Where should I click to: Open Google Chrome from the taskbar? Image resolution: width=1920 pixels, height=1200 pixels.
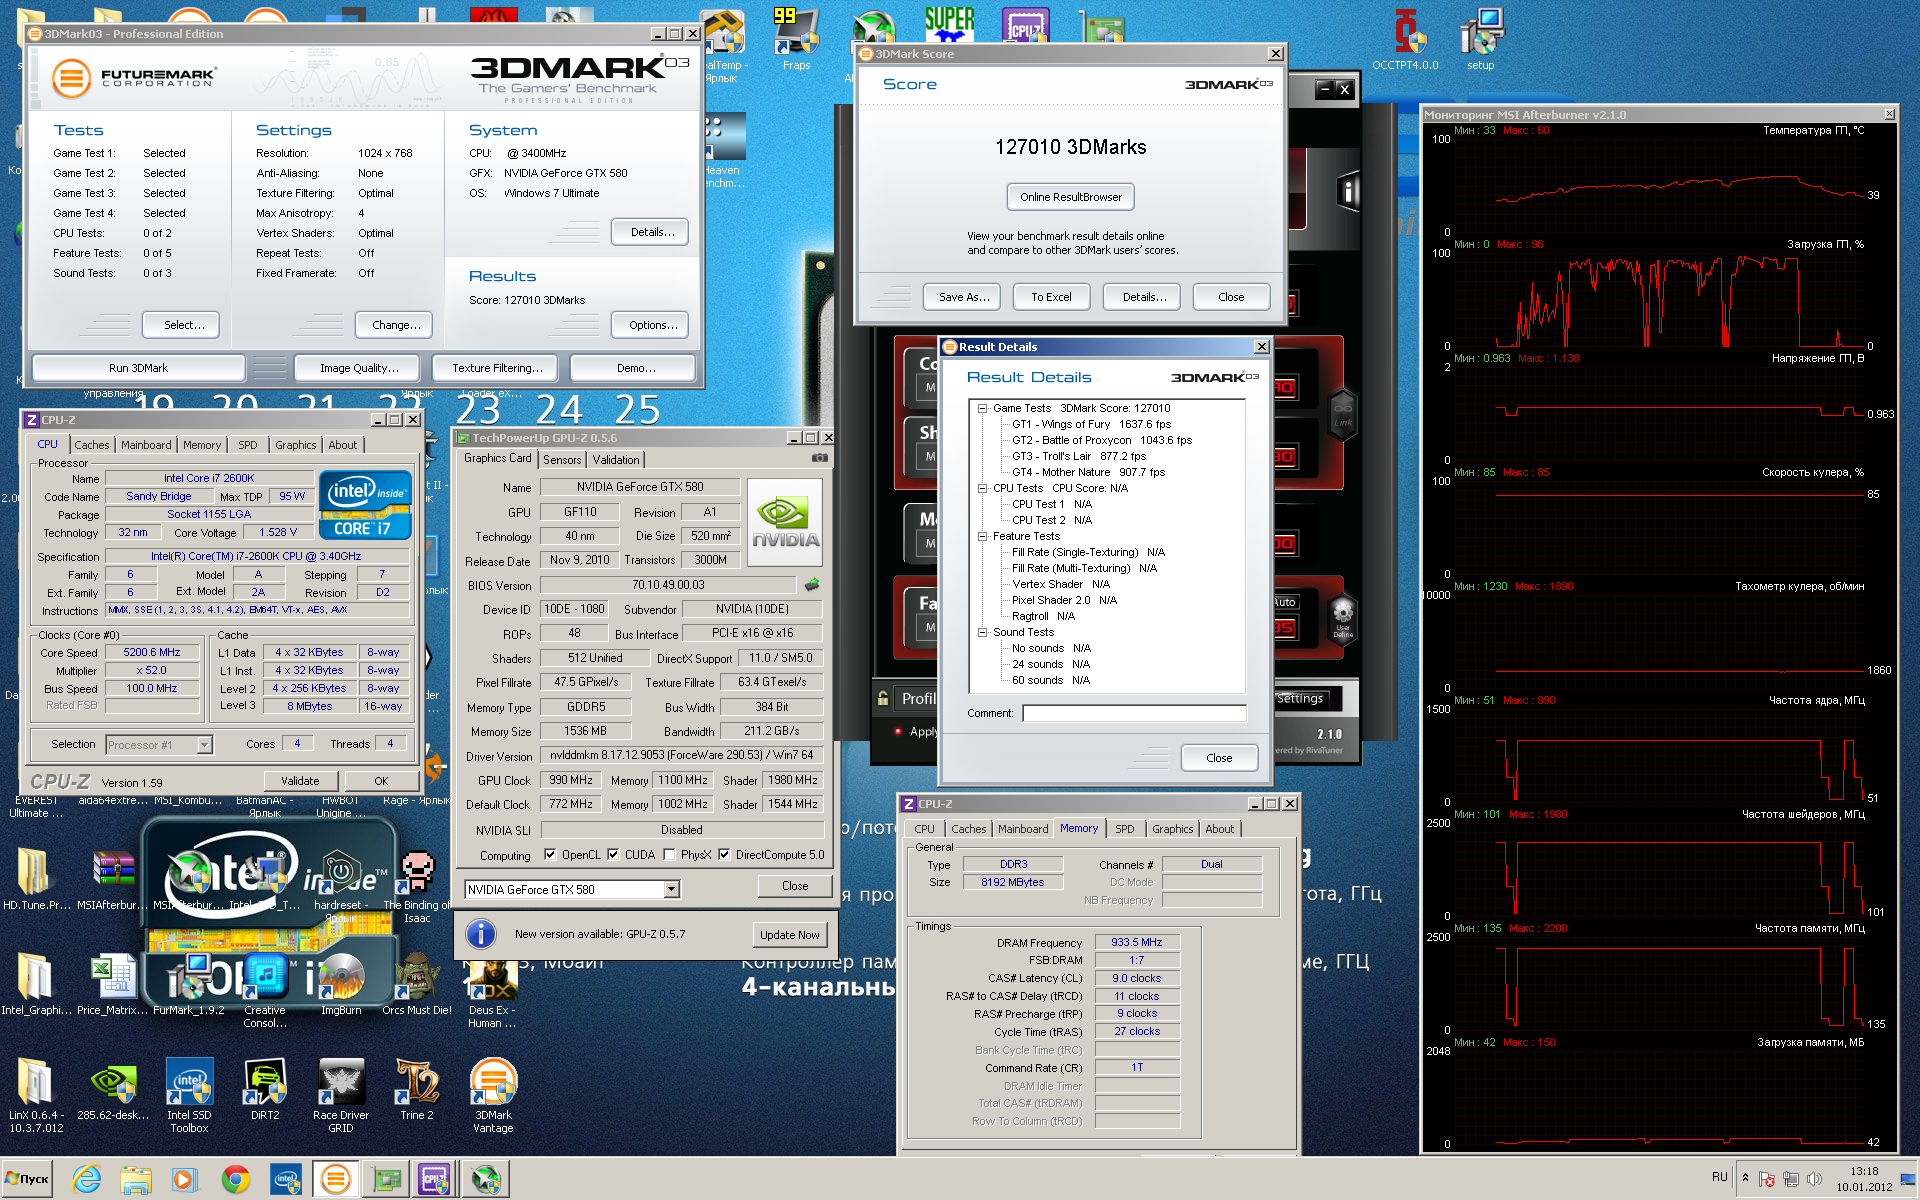236,1179
